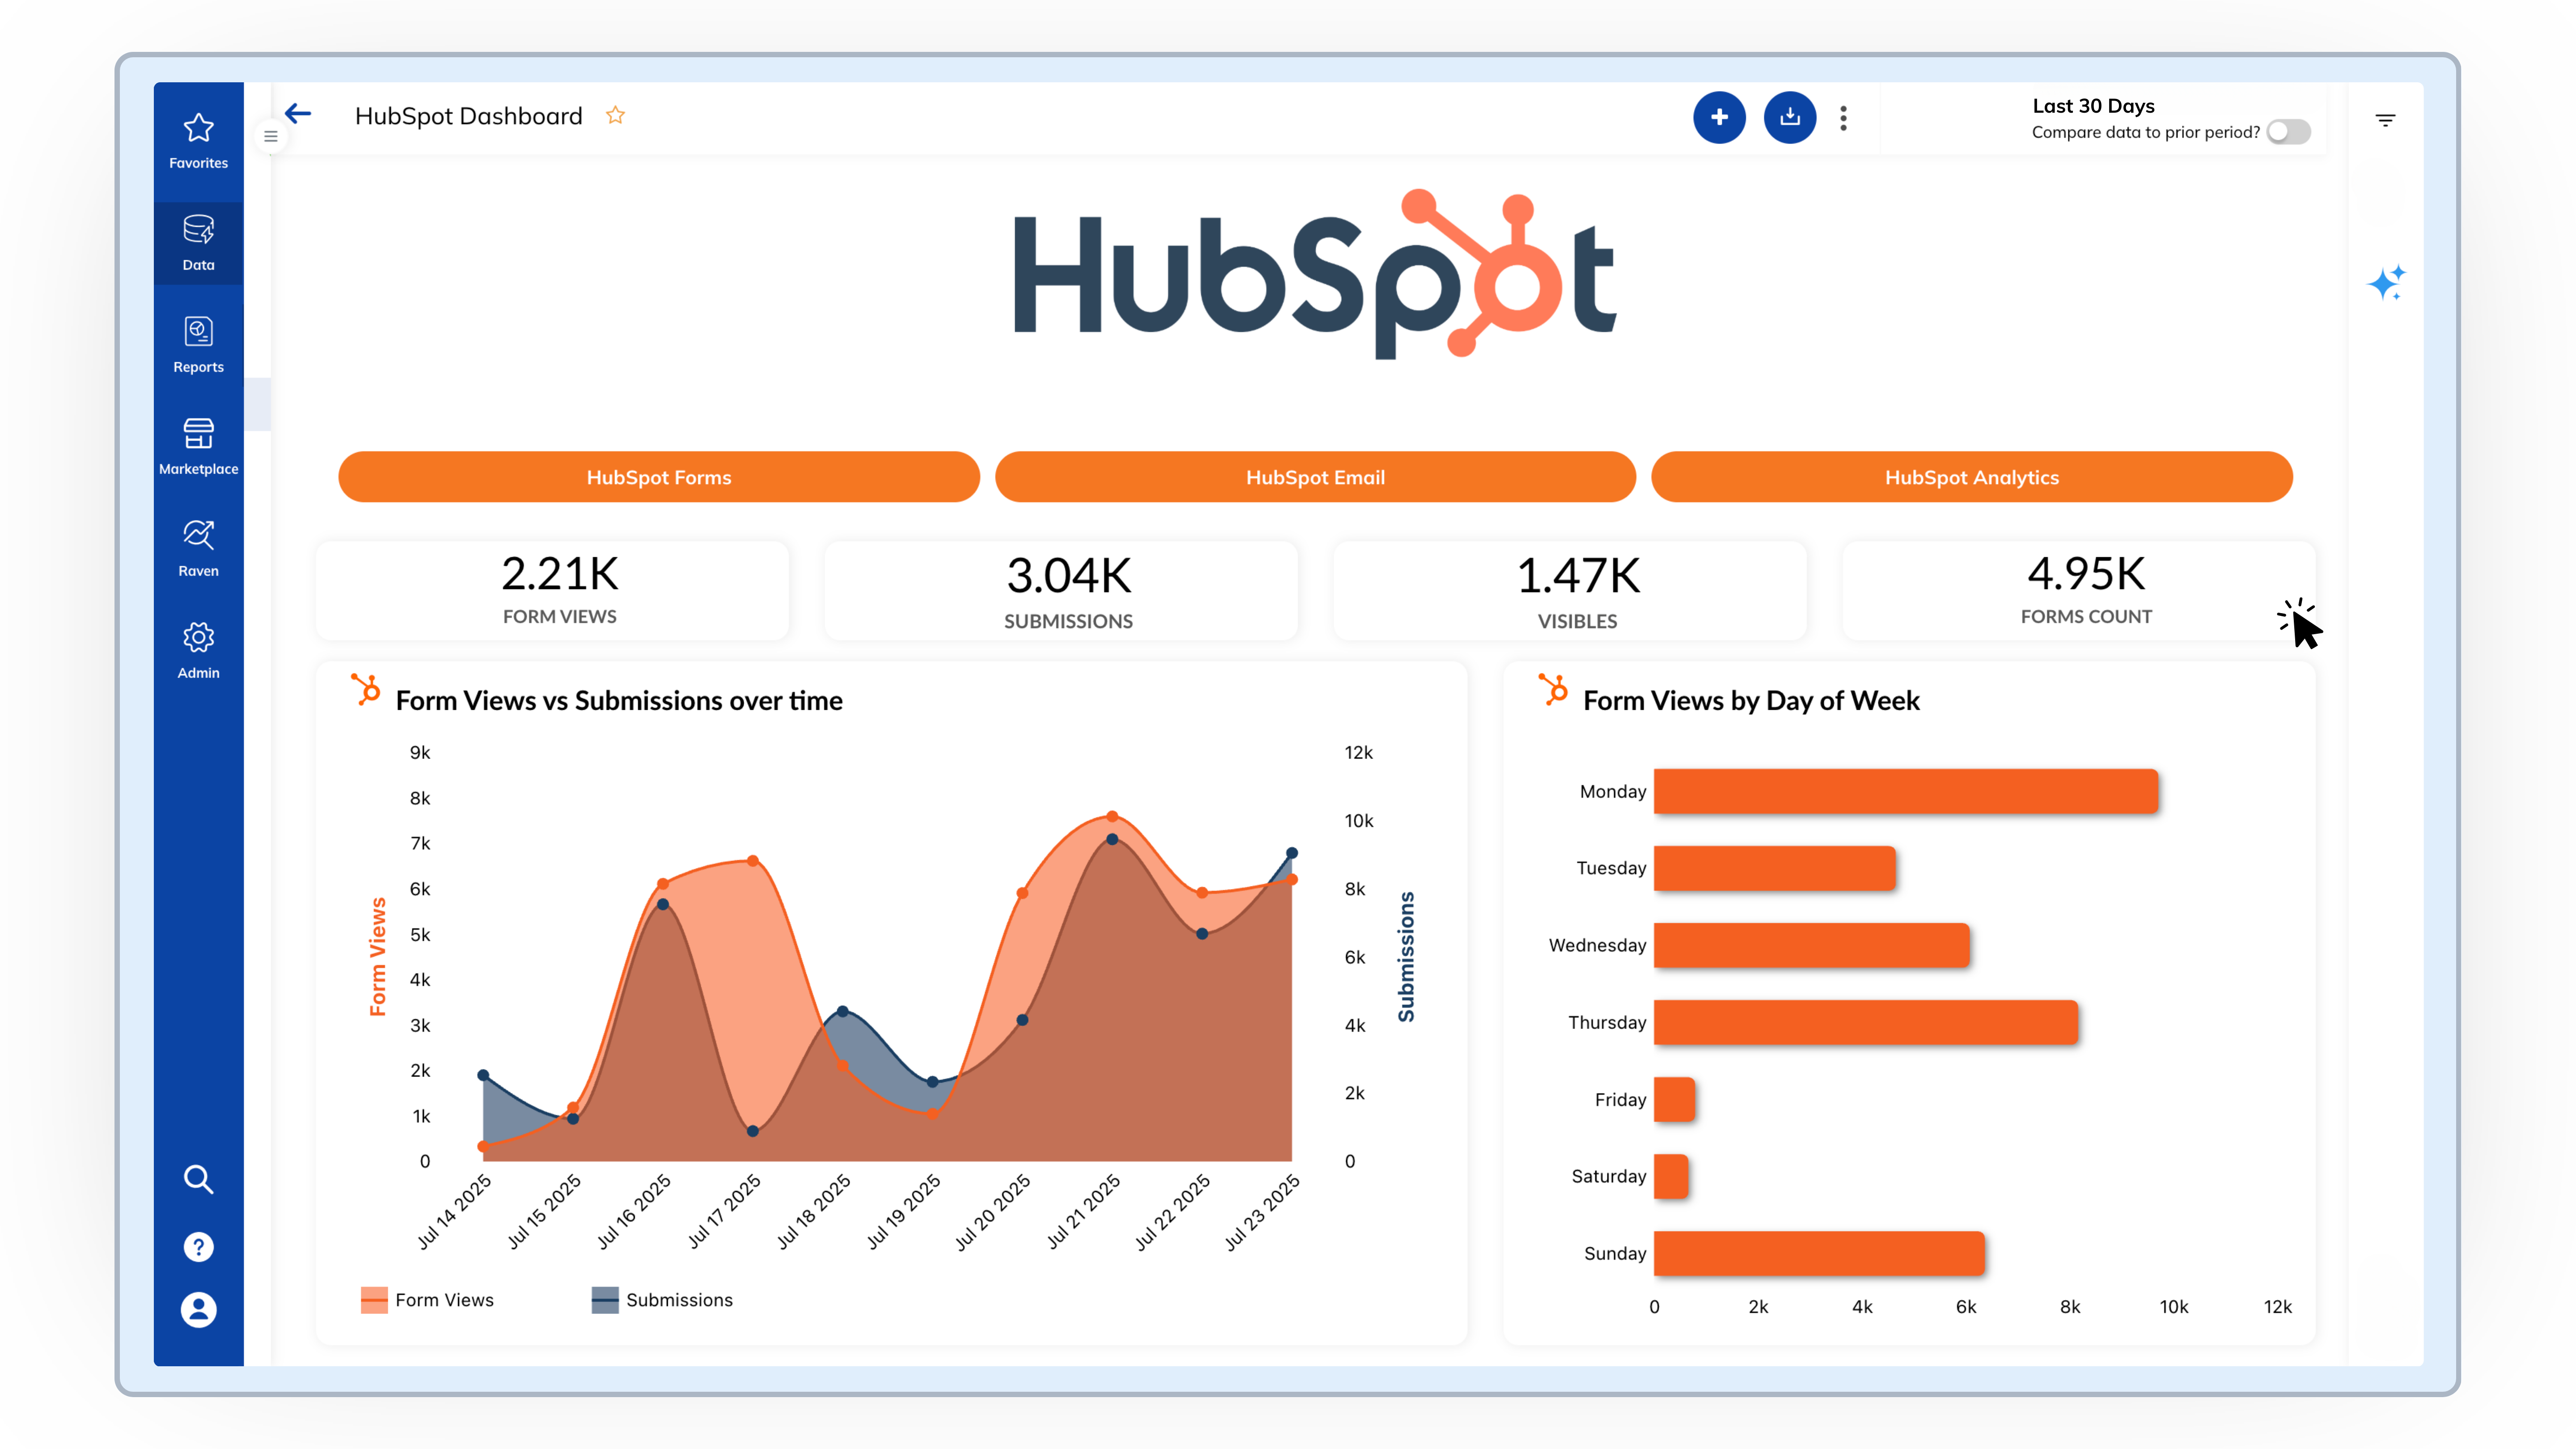The image size is (2576, 1449).
Task: Switch to the HubSpot Analytics tab
Action: click(x=1971, y=477)
